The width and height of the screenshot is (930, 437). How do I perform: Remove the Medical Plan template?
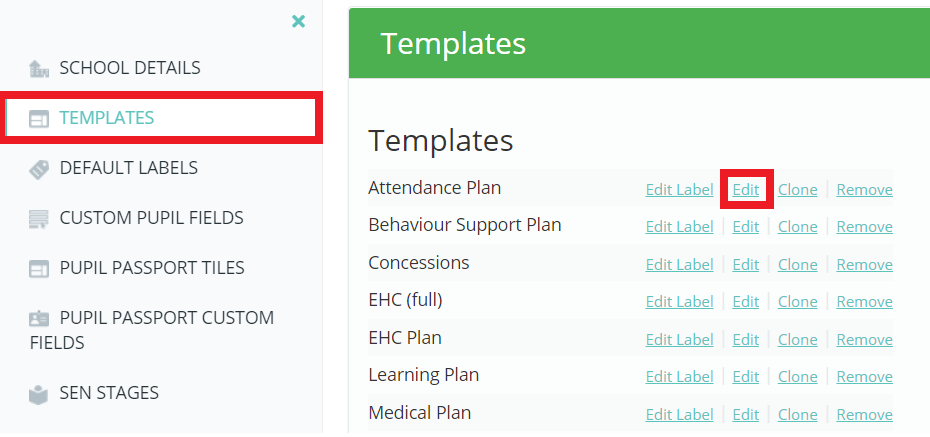(864, 414)
